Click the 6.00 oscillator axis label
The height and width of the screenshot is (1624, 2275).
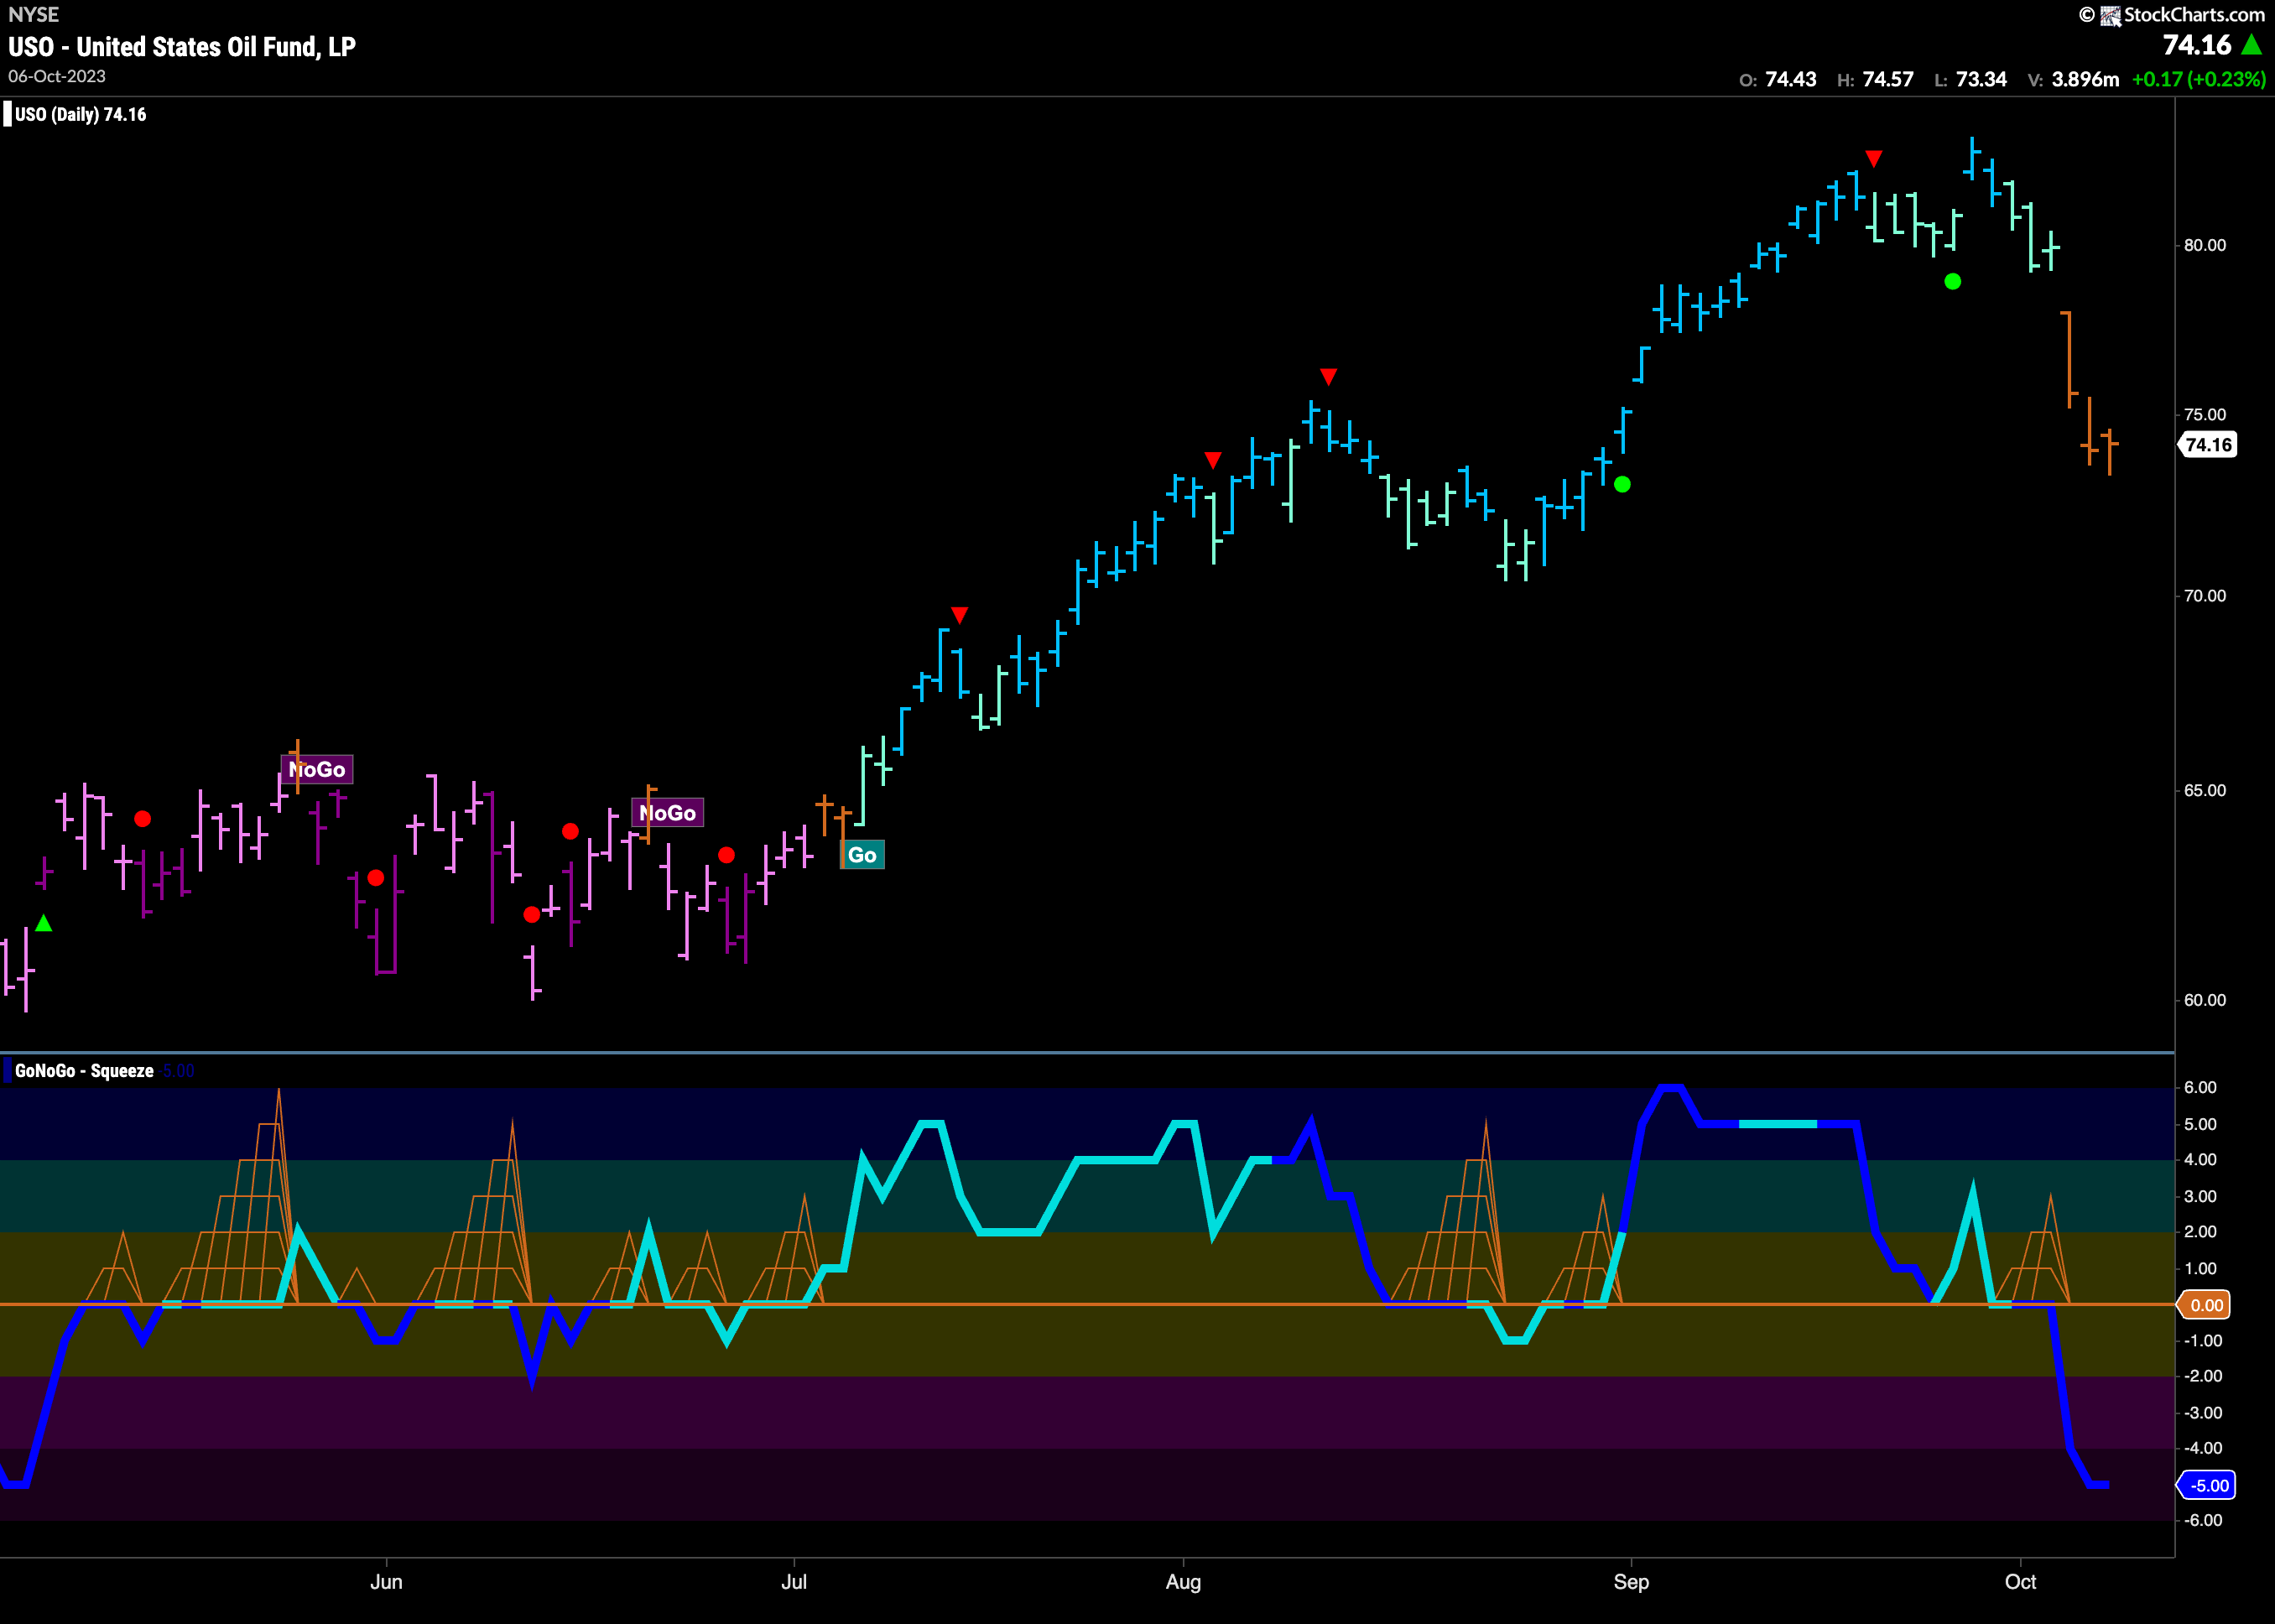pos(2200,1088)
